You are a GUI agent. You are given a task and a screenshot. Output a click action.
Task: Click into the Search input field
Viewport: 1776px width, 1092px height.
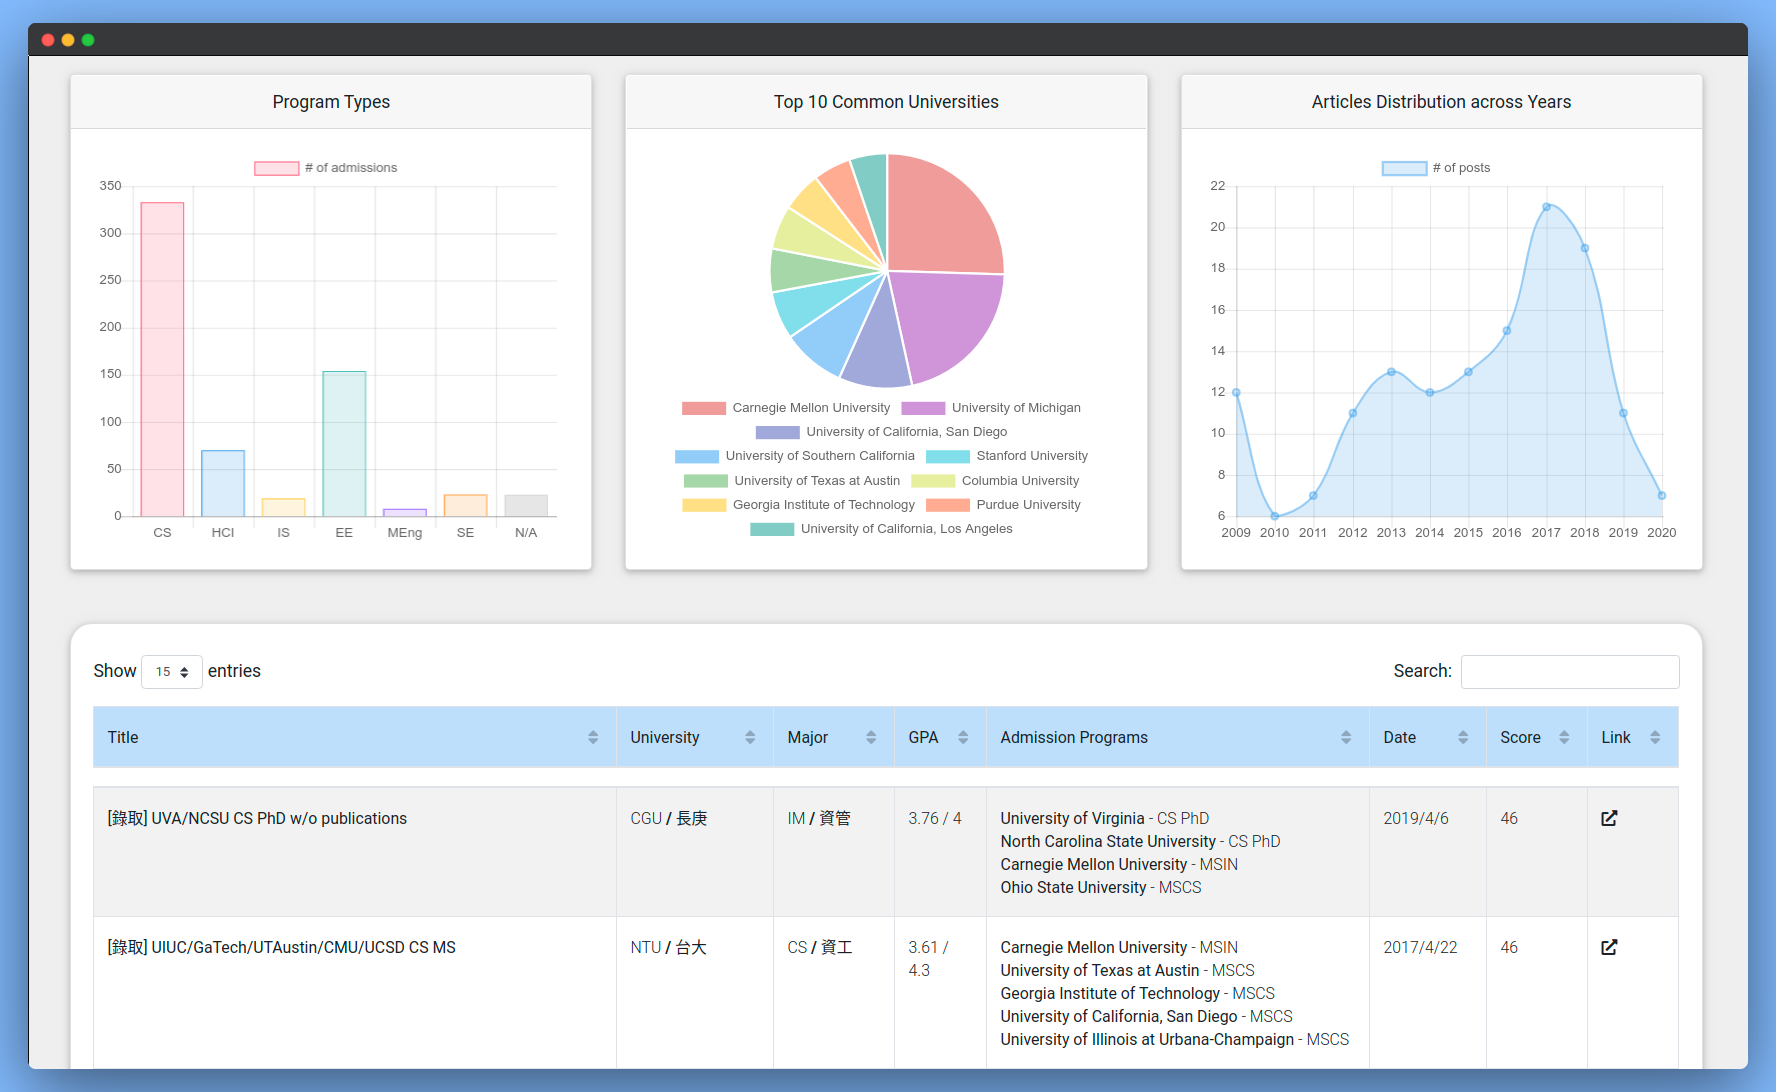(x=1570, y=672)
